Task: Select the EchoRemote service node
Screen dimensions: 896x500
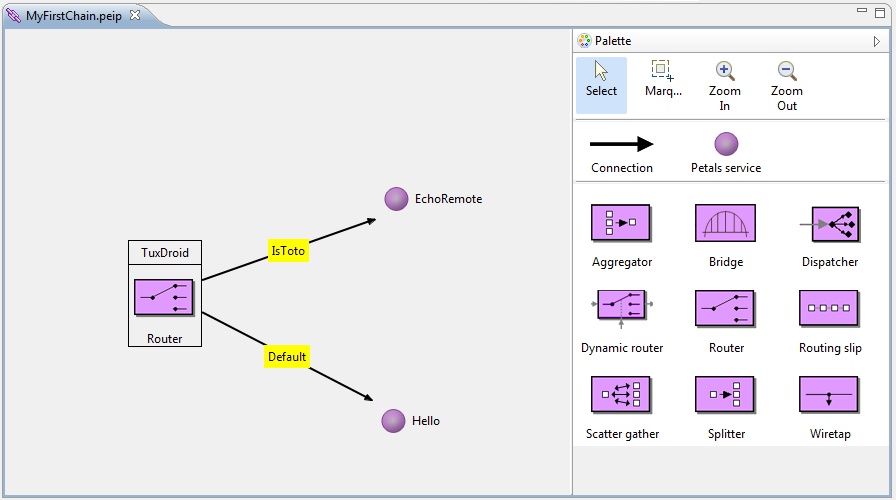Action: [x=397, y=199]
